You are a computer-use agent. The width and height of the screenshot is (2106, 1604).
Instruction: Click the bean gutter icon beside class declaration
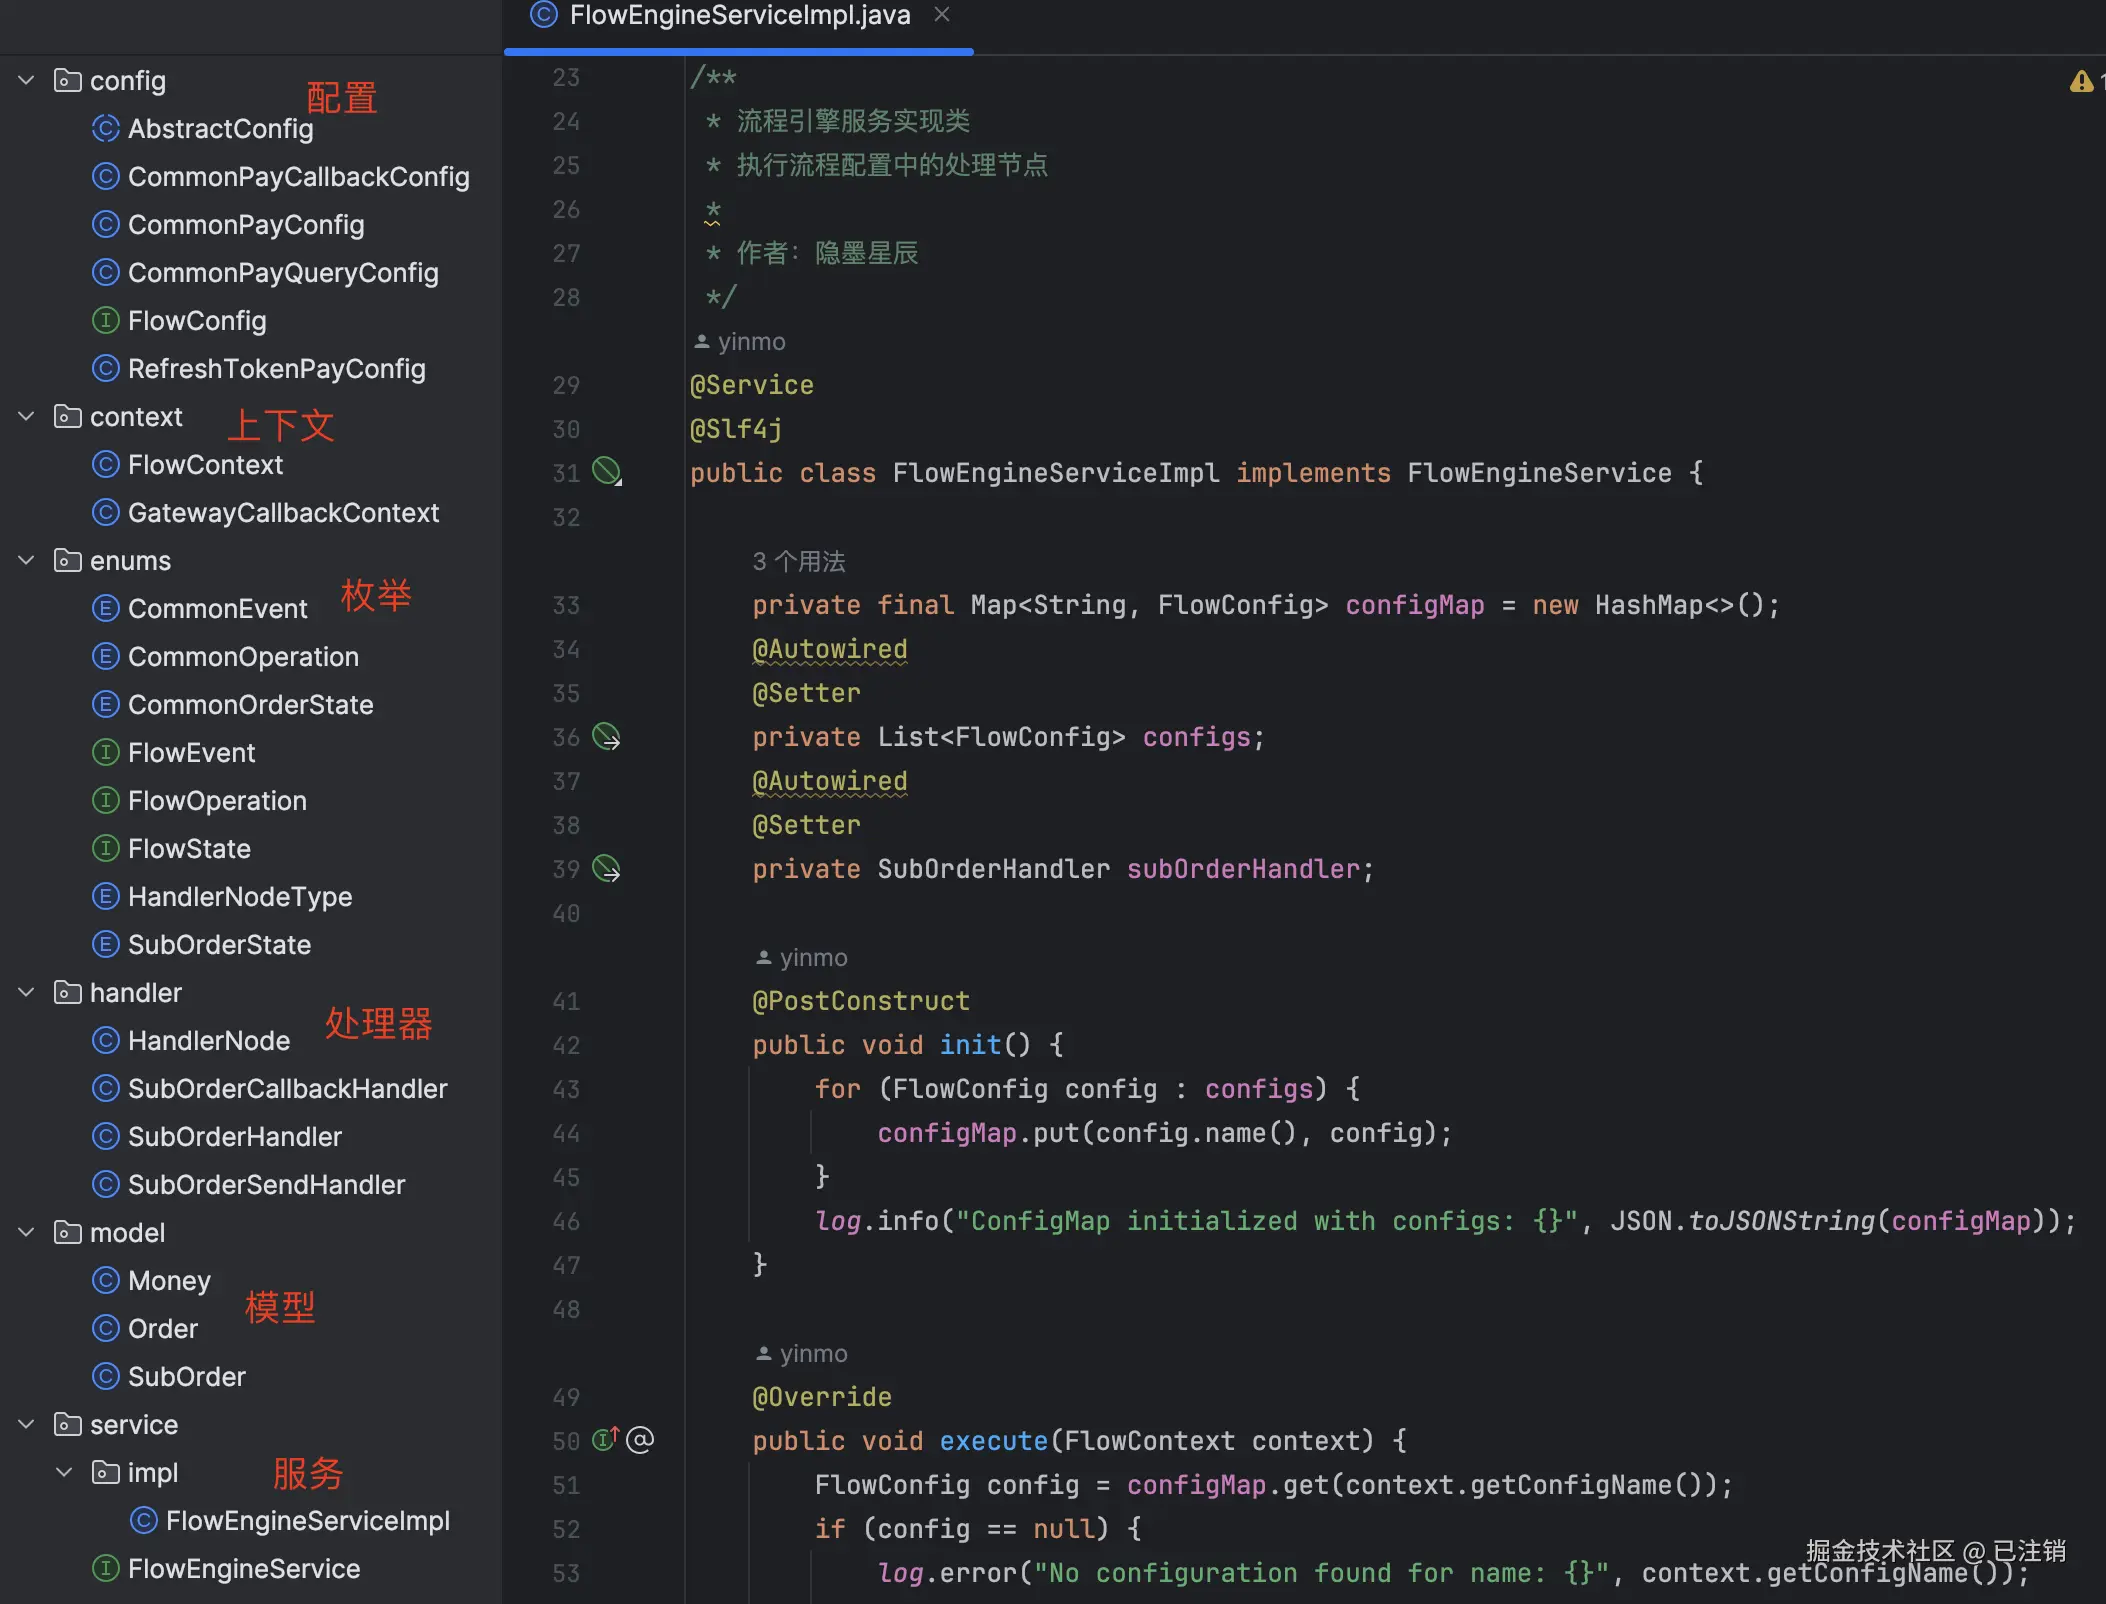(x=606, y=471)
